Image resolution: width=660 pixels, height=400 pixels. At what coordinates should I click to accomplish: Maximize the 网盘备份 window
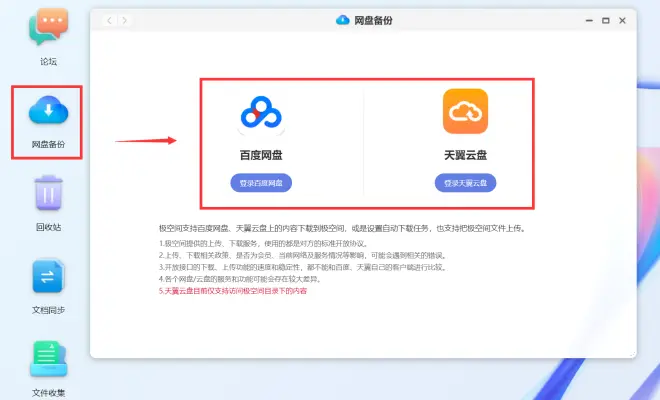click(x=606, y=20)
